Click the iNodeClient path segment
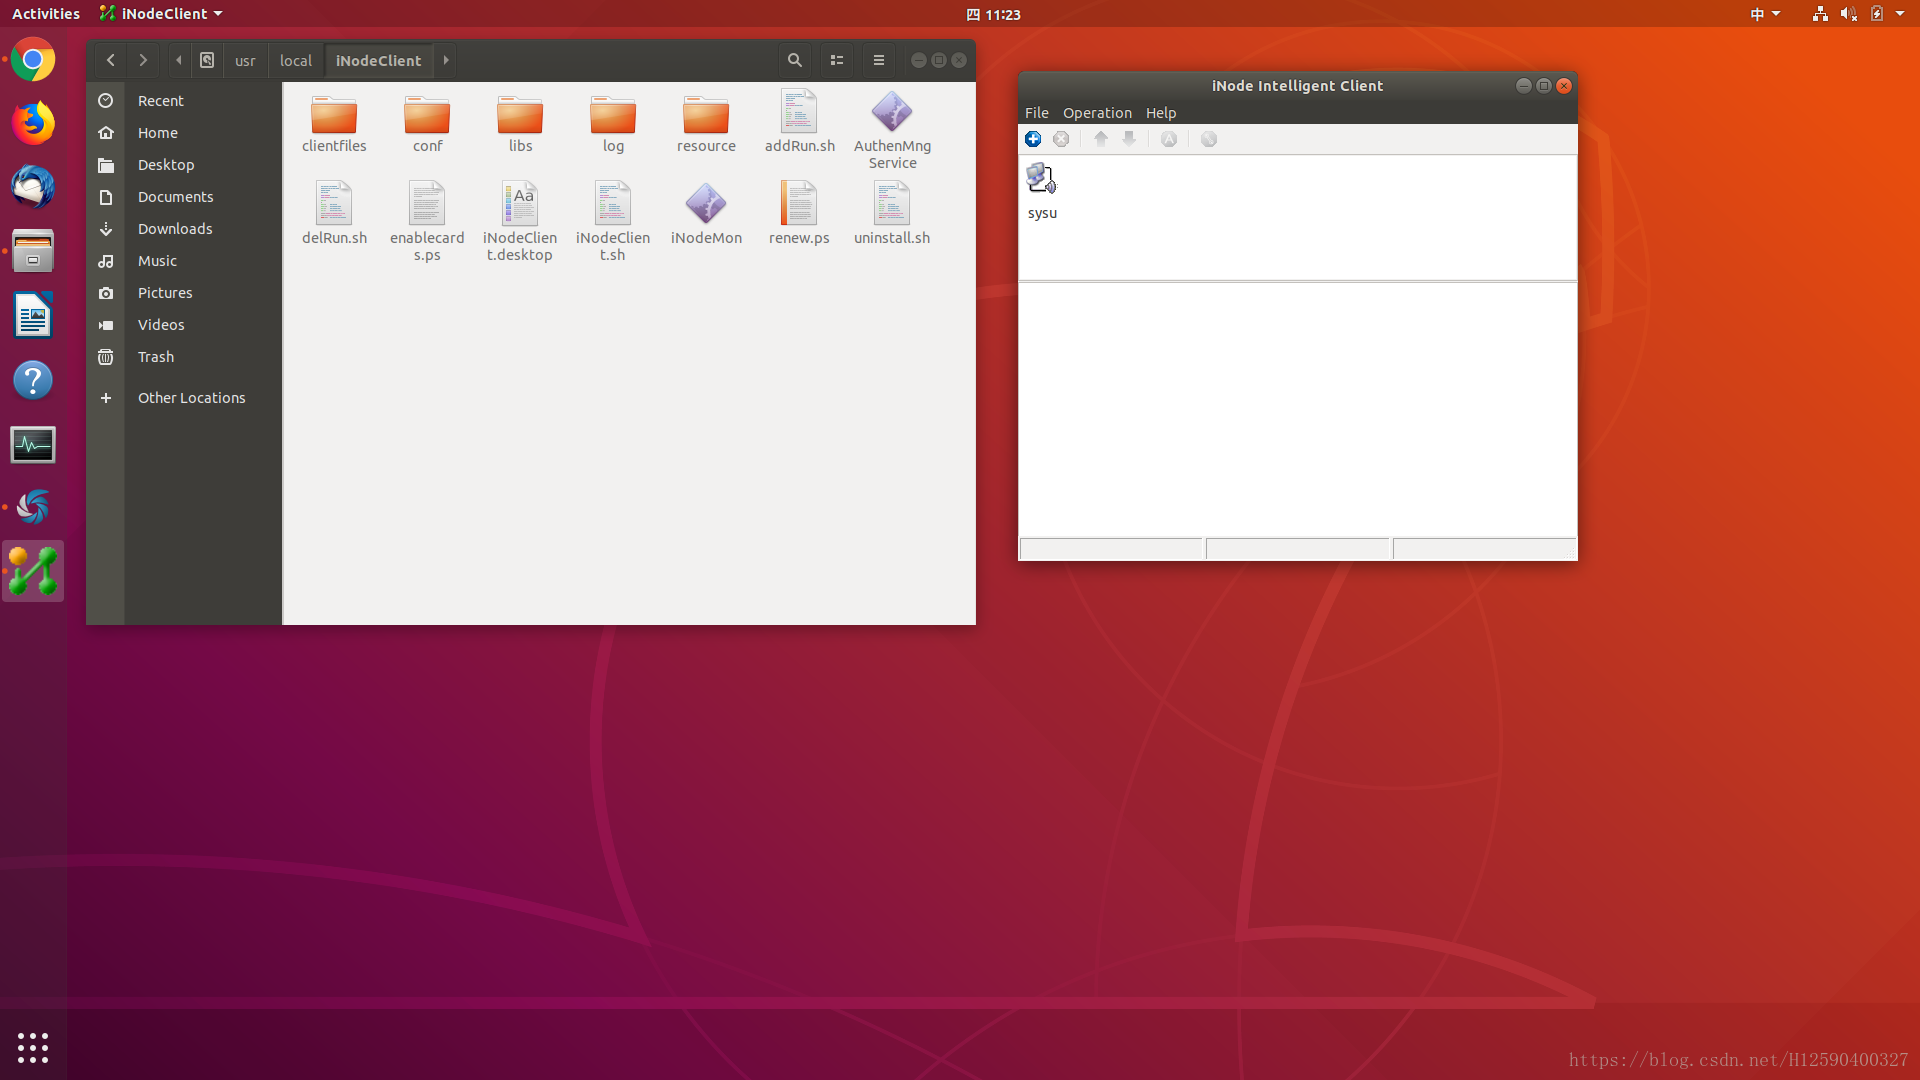Viewport: 1920px width, 1080px height. click(x=379, y=60)
